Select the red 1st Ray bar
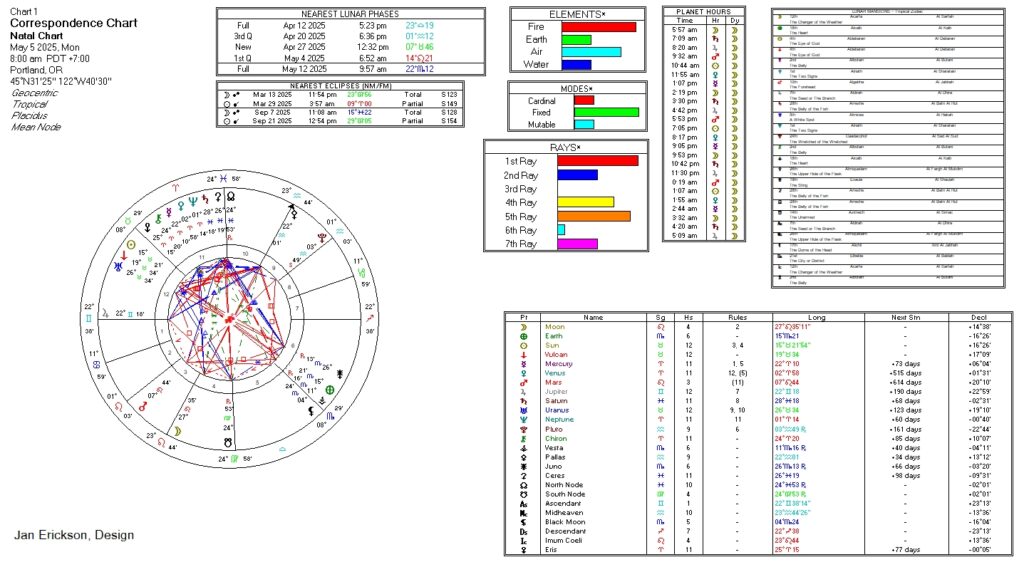 coord(598,161)
